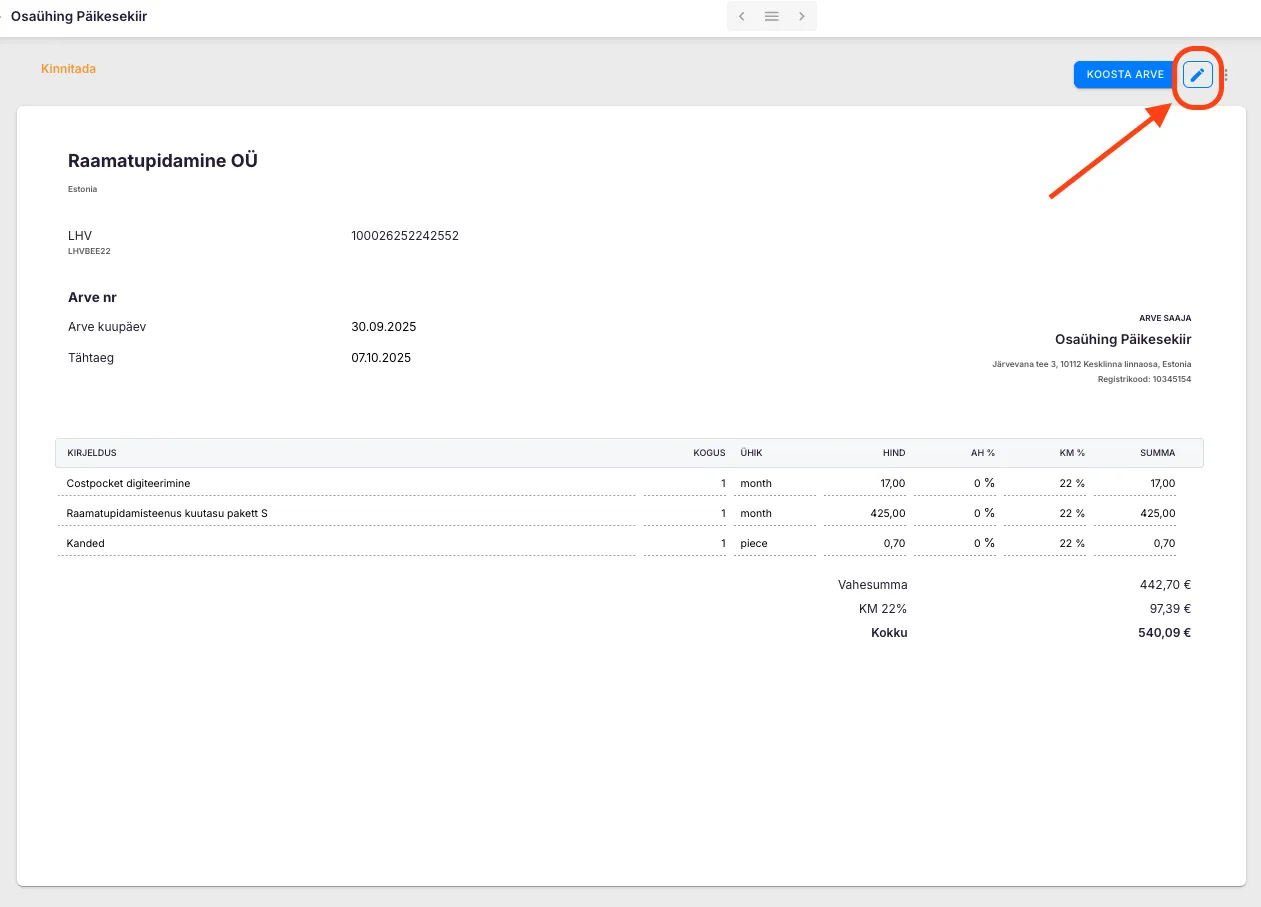Click the orange Kinnitada status label

(x=68, y=69)
